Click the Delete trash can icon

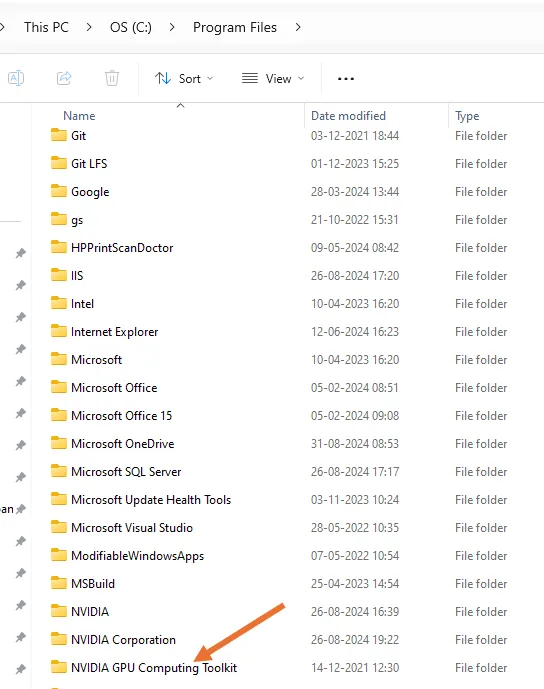point(112,79)
